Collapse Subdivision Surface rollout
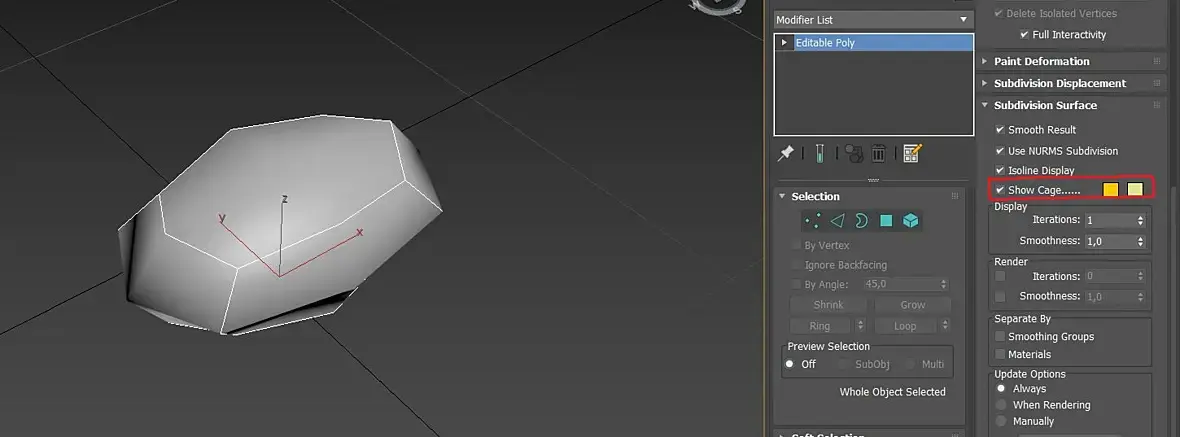Viewport: 1180px width, 437px height. 985,105
